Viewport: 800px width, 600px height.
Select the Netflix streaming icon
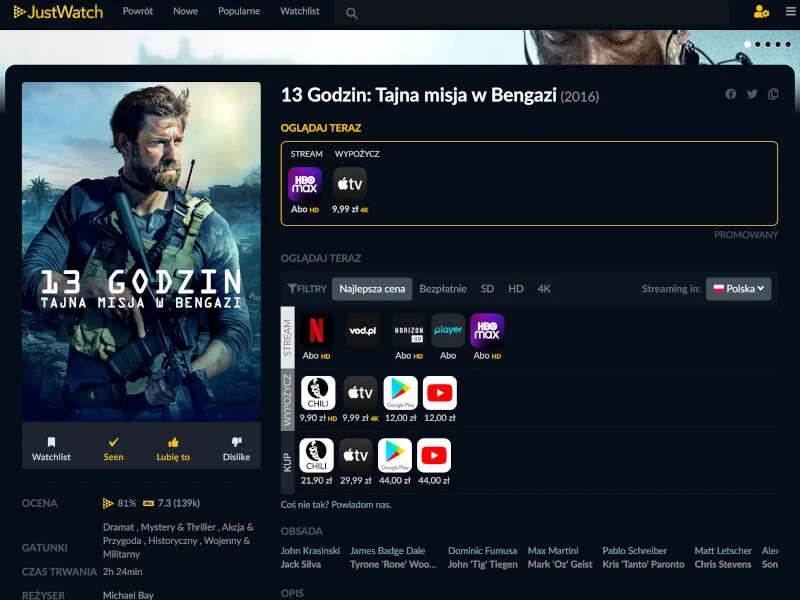tap(317, 330)
